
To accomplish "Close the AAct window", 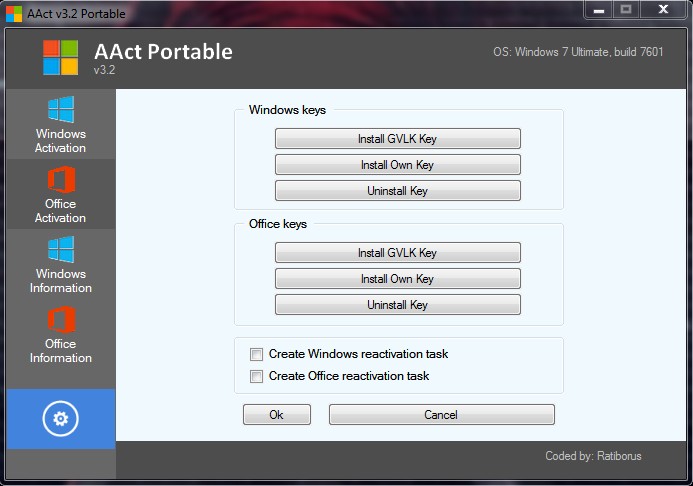I will click(x=663, y=10).
